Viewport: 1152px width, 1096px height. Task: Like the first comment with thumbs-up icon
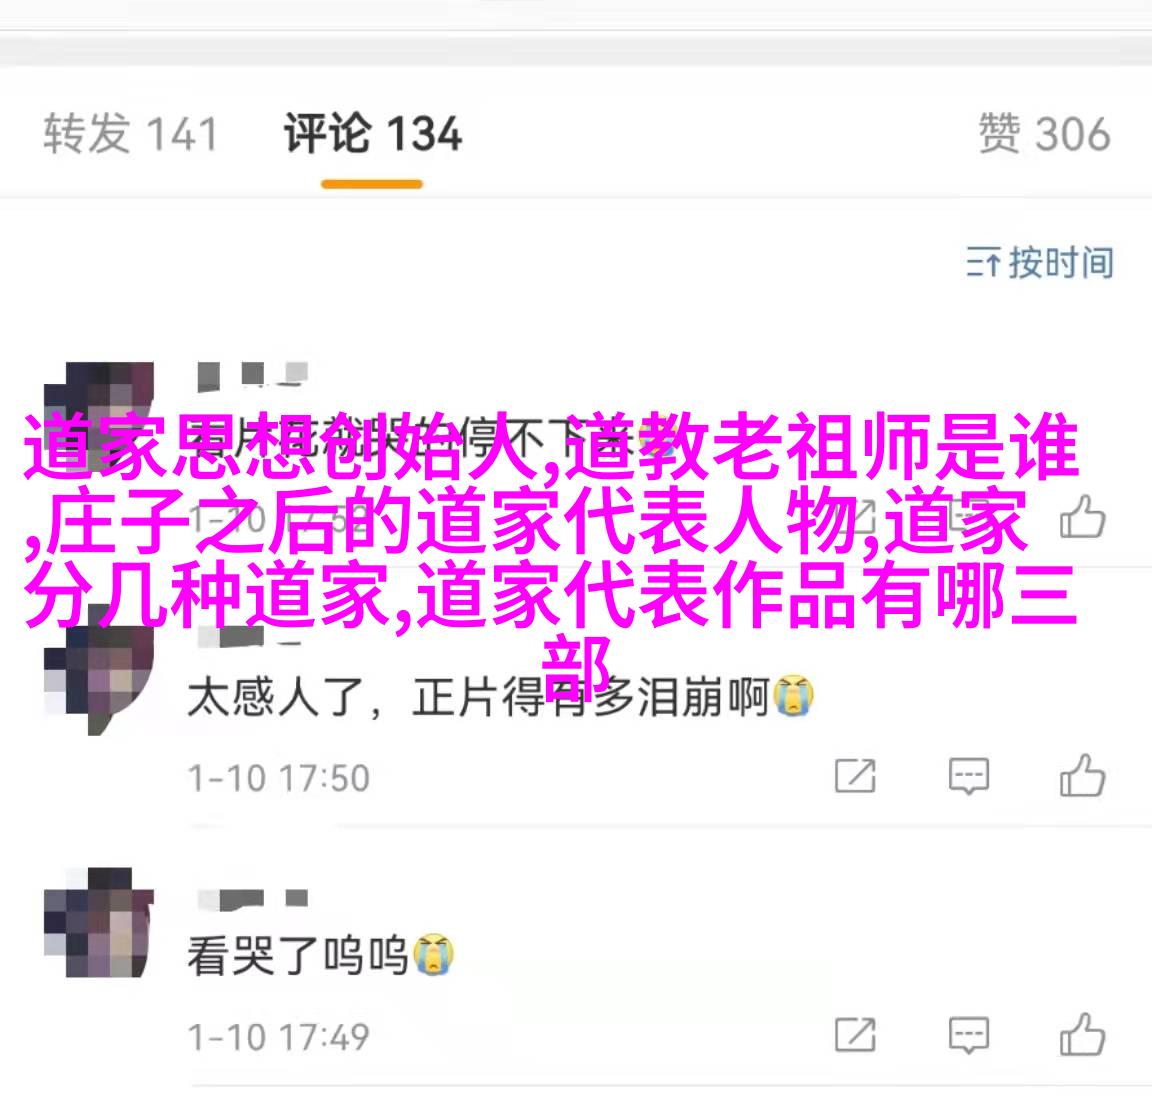1082,516
